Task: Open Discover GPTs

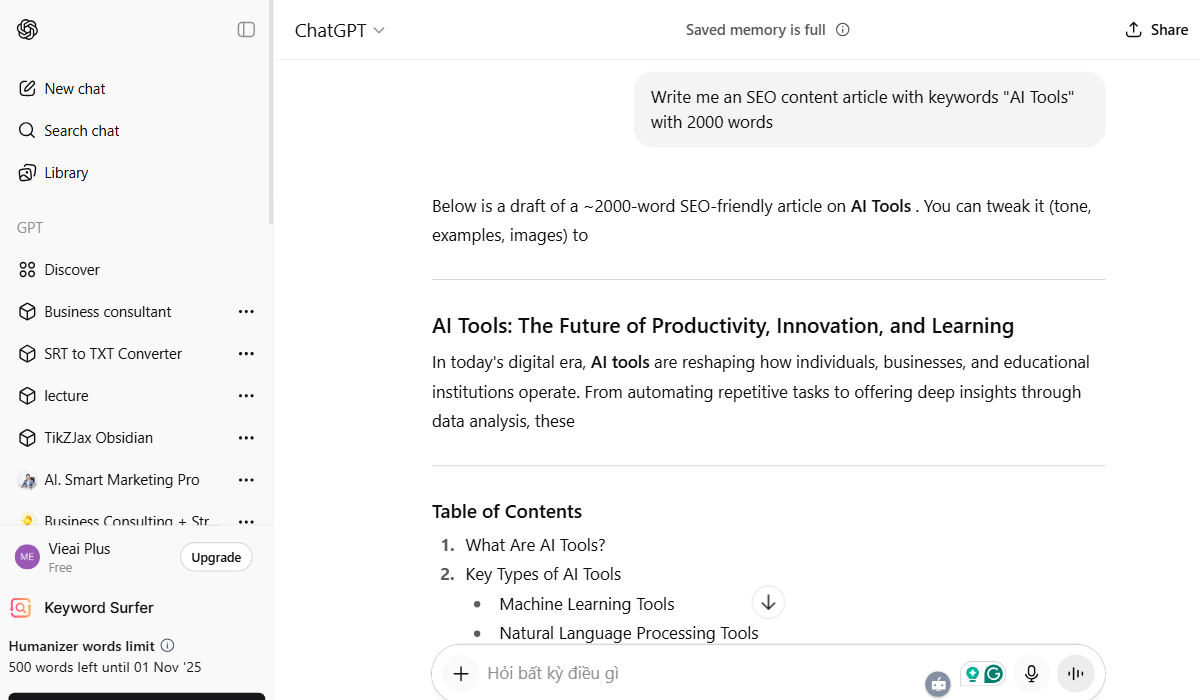Action: pyautogui.click(x=72, y=270)
